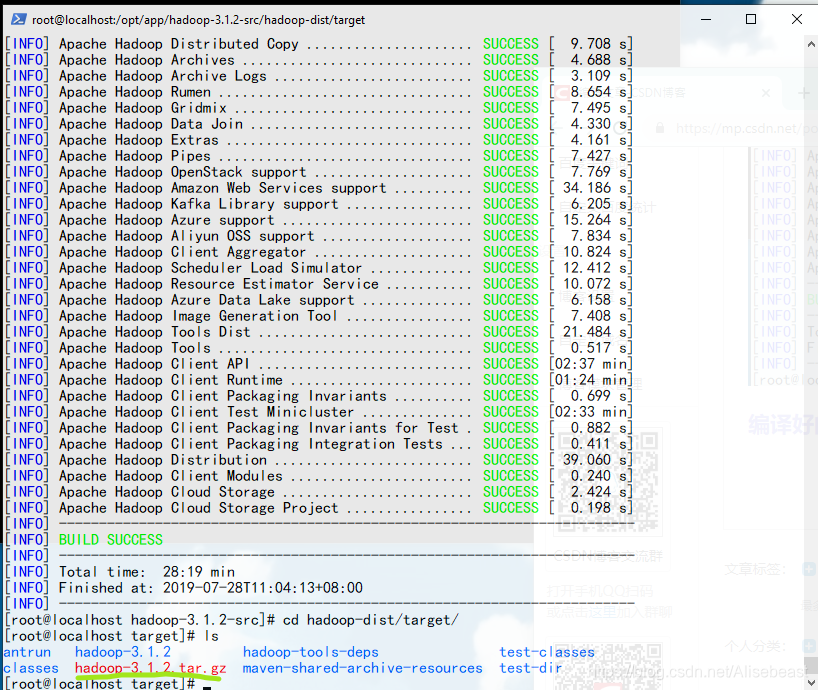Maximize the terminal window
Viewport: 818px width, 690px height.
(751, 20)
